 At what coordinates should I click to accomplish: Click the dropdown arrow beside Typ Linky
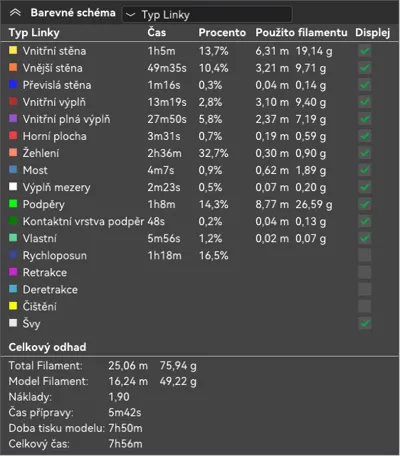[131, 15]
